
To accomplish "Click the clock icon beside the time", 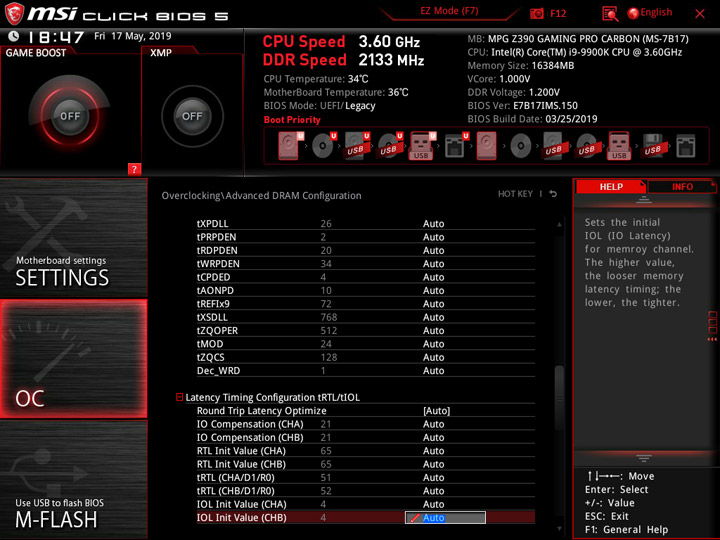I will tap(14, 36).
